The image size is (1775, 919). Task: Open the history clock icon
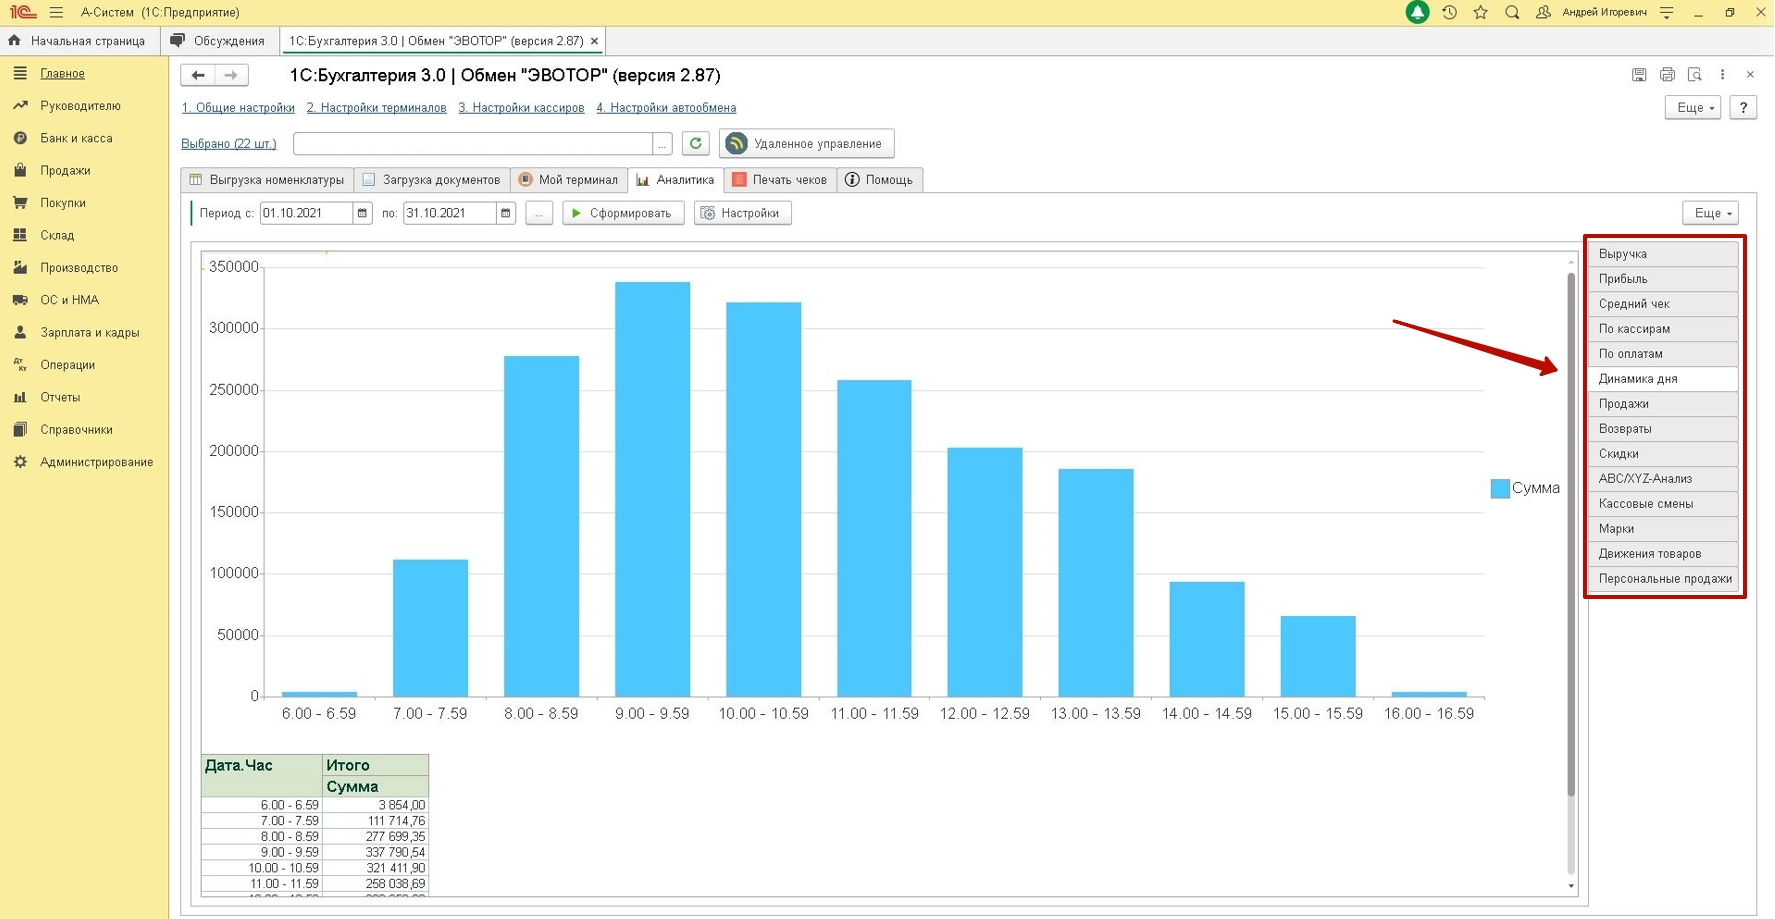coord(1449,12)
